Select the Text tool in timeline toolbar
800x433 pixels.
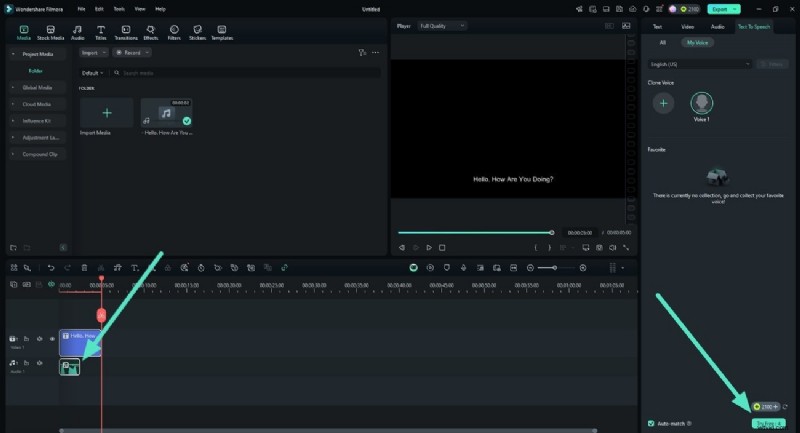[135, 268]
